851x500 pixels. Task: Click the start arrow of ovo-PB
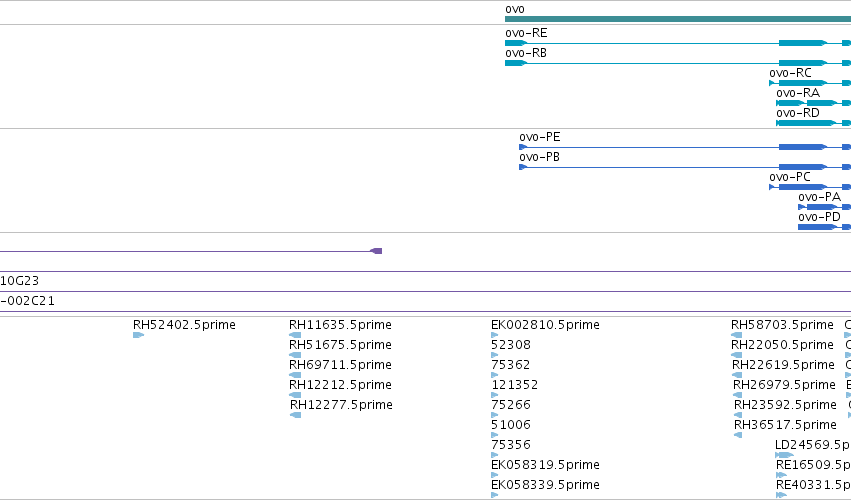(x=523, y=167)
